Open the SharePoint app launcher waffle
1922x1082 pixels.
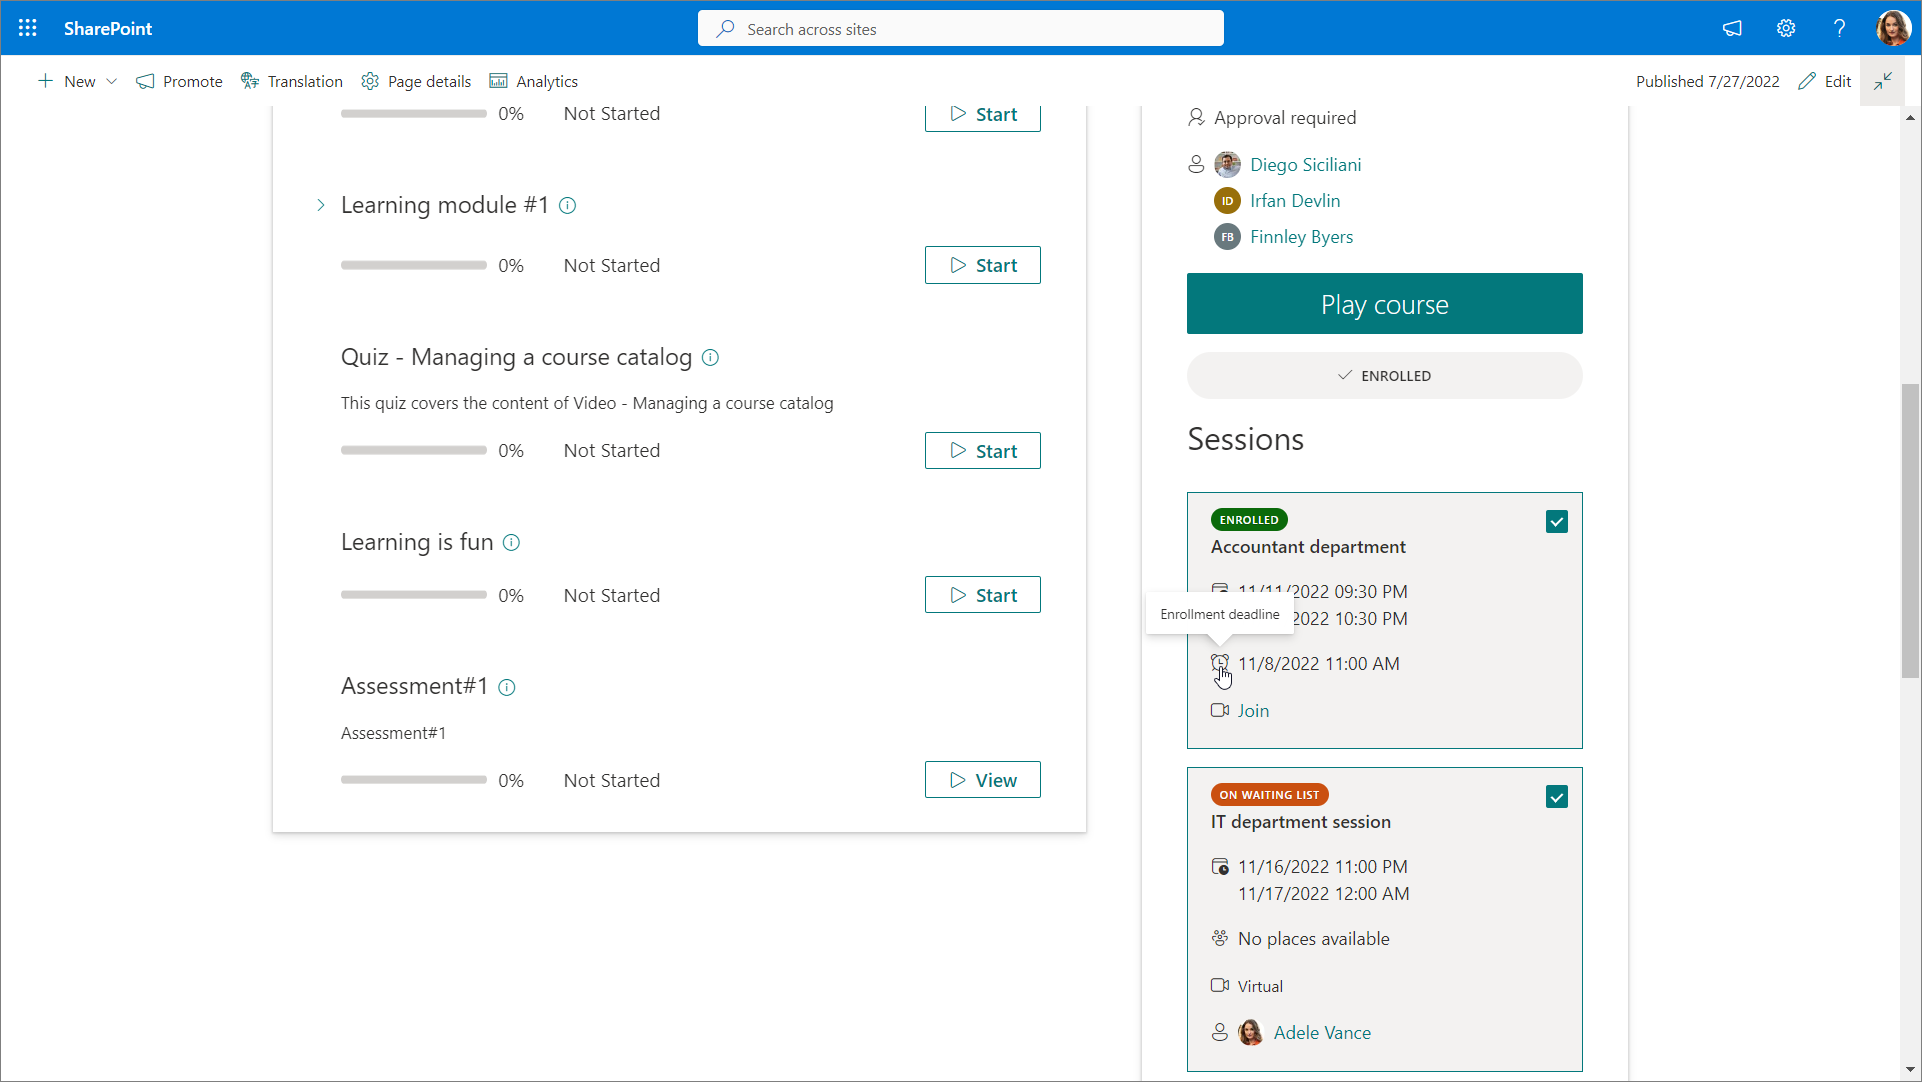(27, 28)
